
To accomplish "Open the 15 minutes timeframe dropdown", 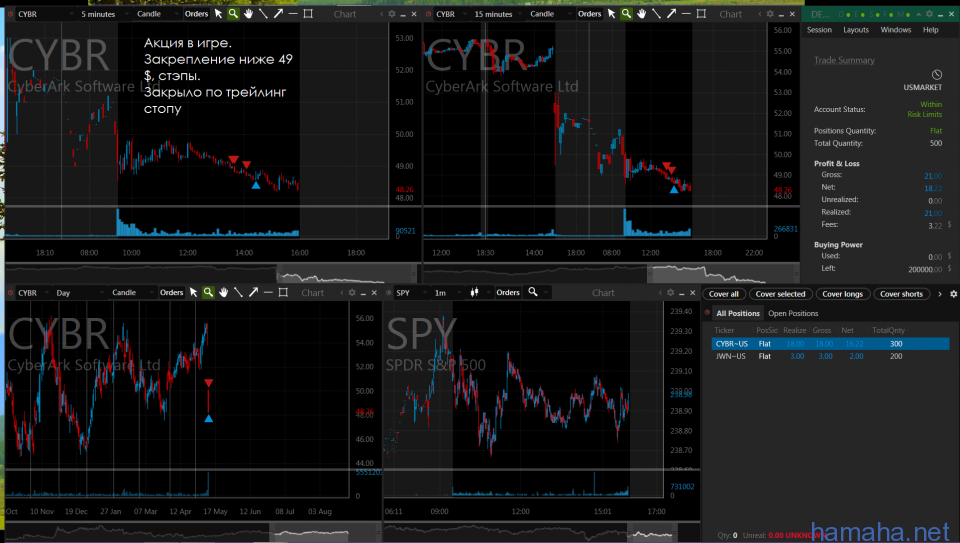I will pyautogui.click(x=497, y=13).
